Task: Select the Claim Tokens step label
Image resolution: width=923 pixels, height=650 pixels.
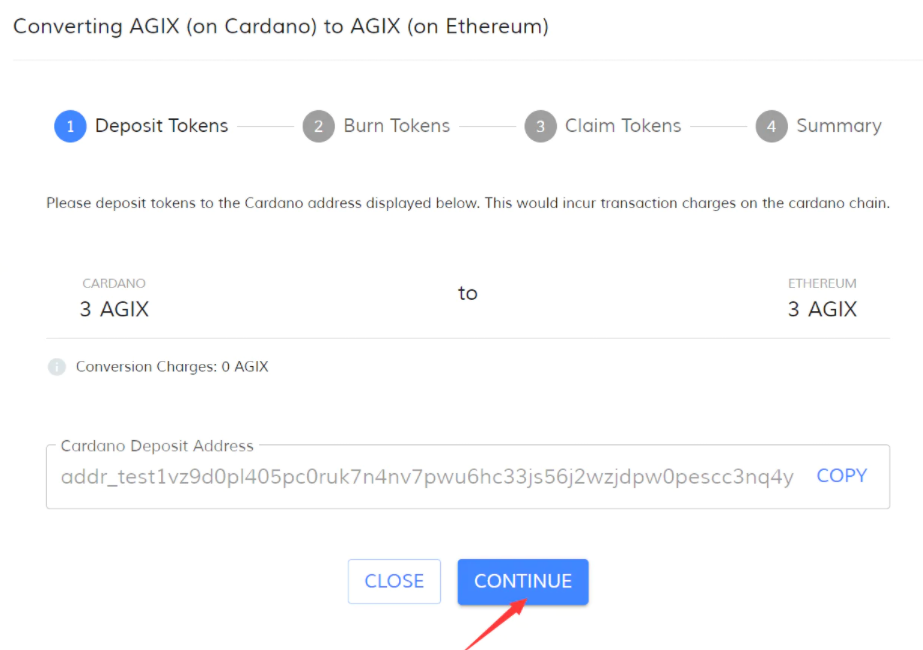Action: pyautogui.click(x=623, y=126)
